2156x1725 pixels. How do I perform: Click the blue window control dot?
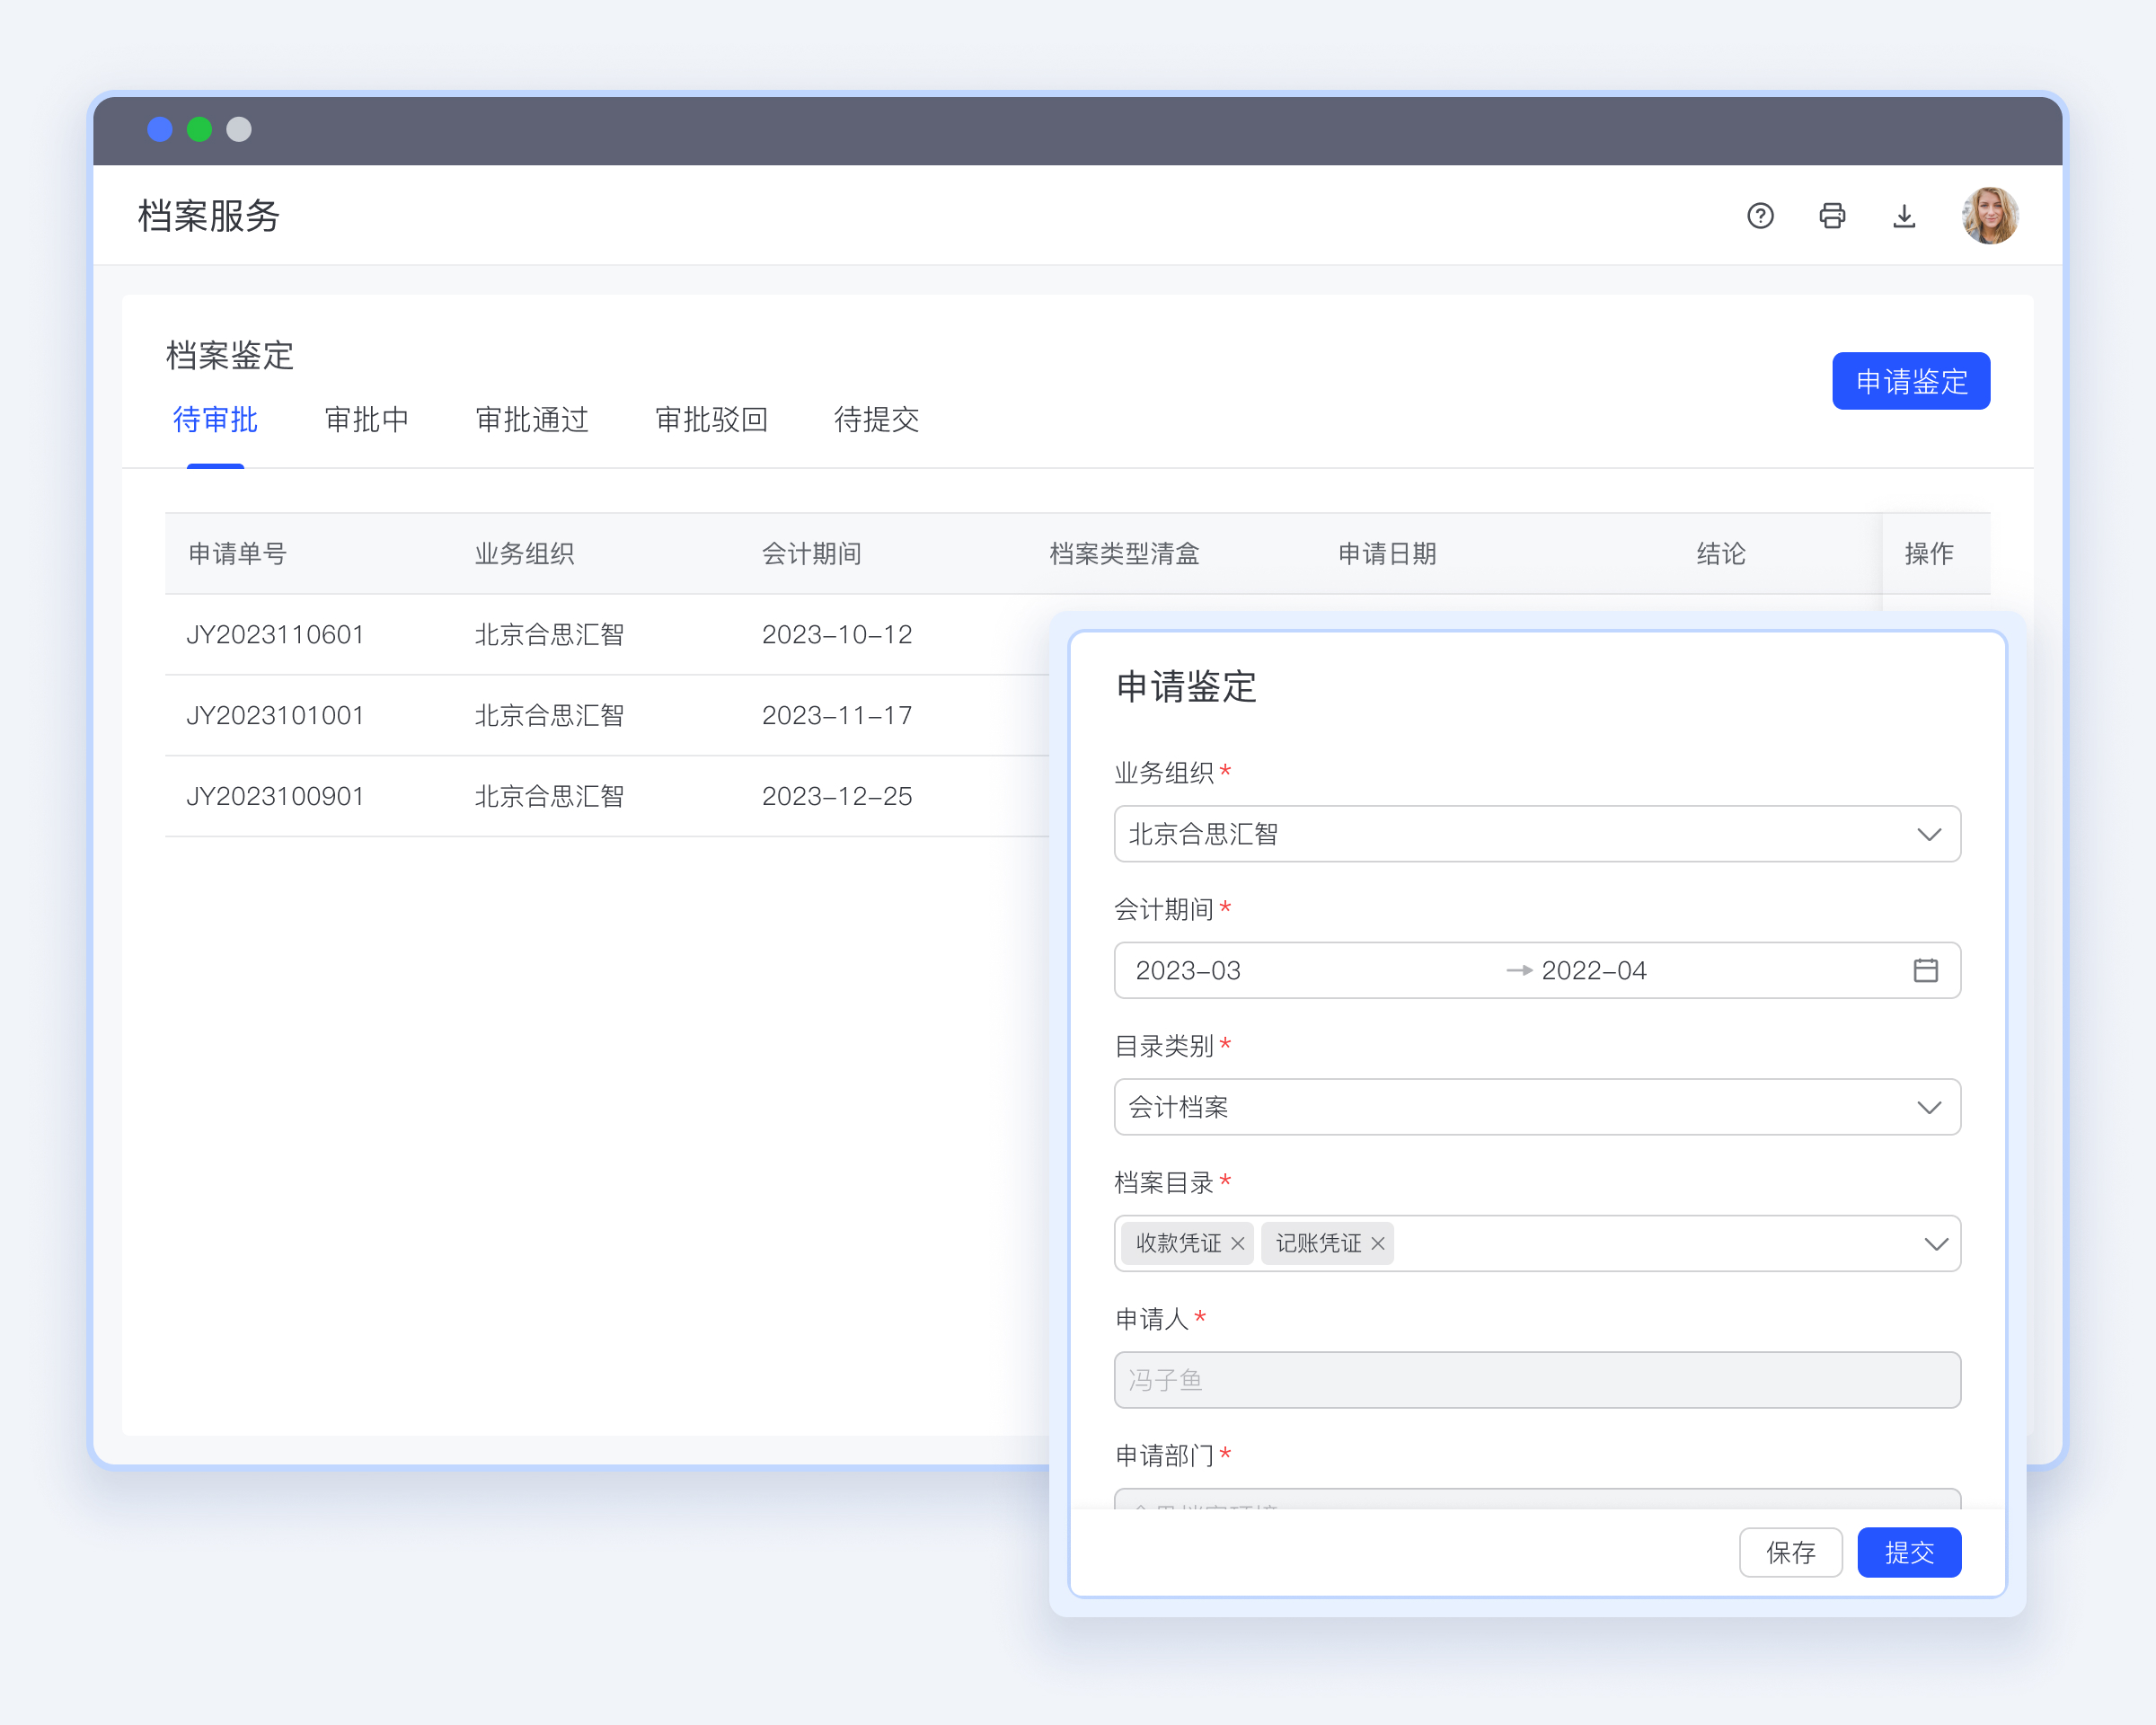tap(160, 129)
